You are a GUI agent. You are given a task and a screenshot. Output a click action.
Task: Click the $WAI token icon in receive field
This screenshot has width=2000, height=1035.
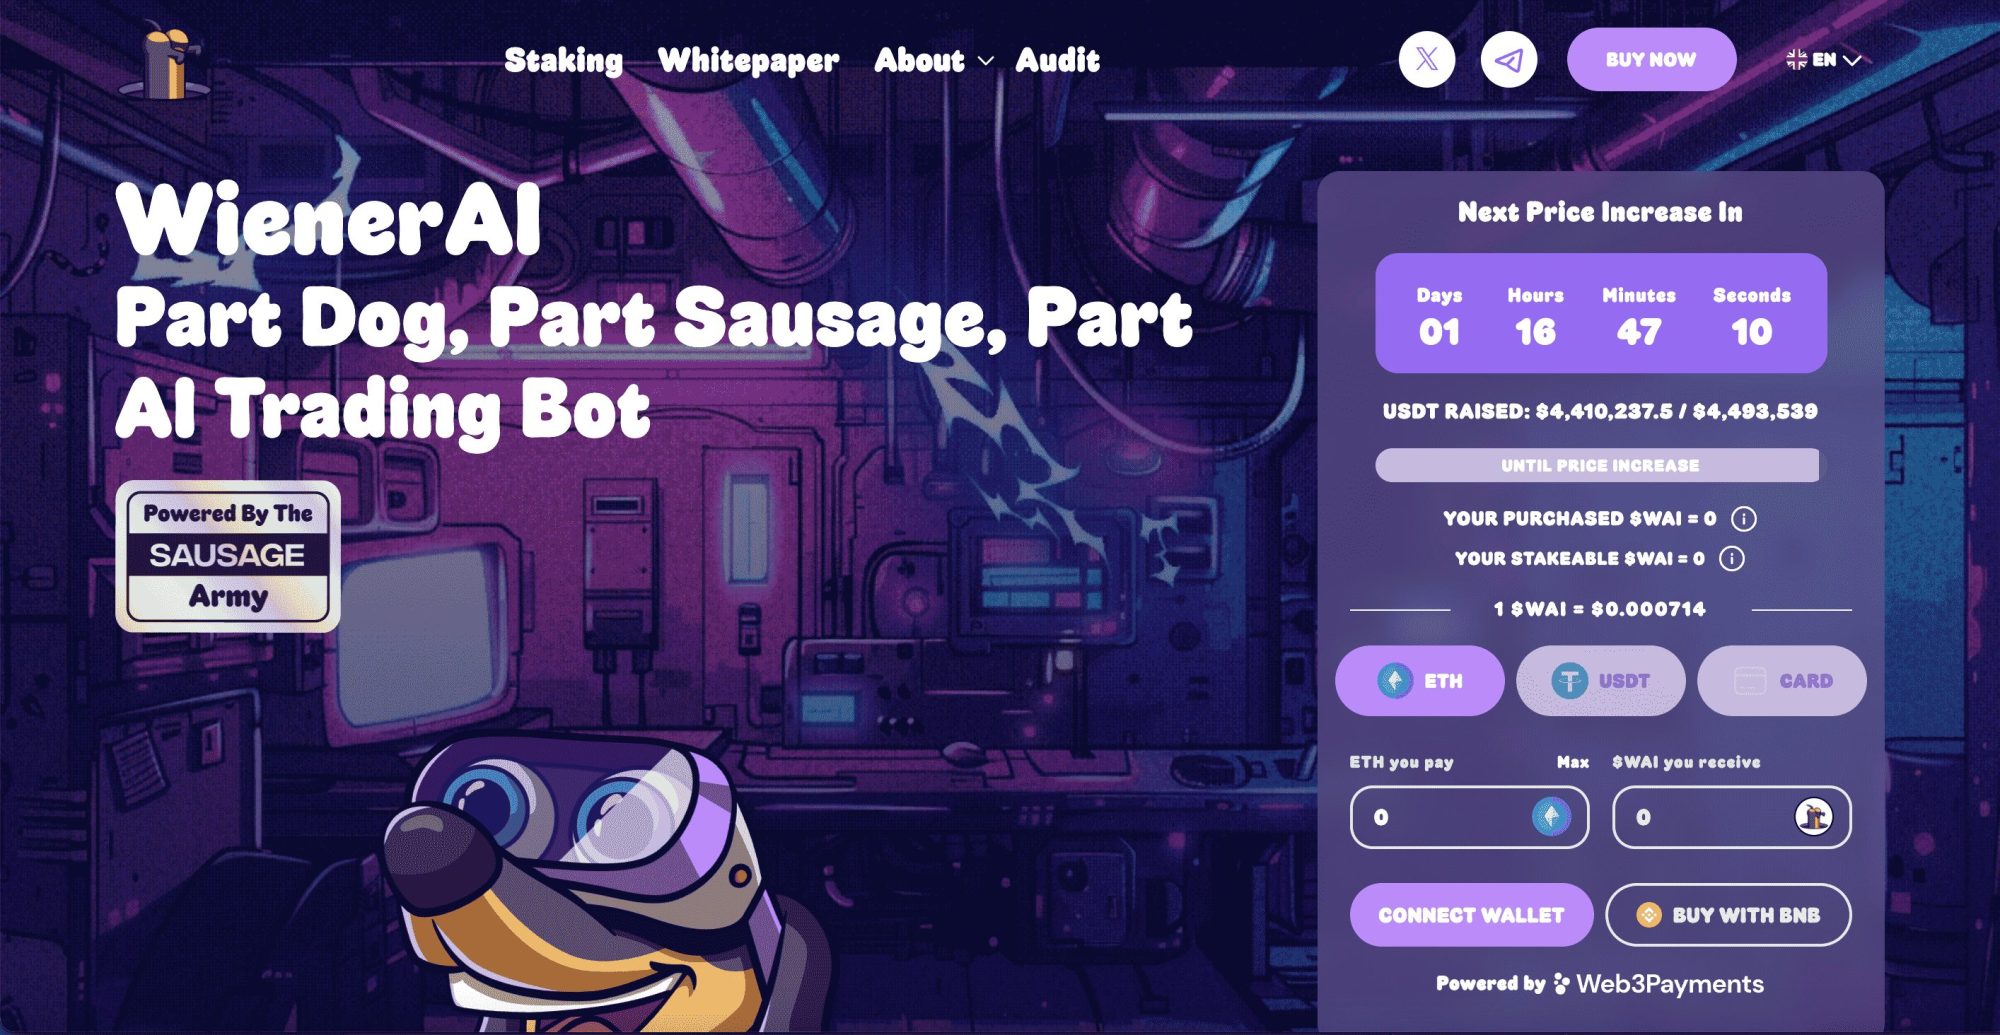point(1813,817)
